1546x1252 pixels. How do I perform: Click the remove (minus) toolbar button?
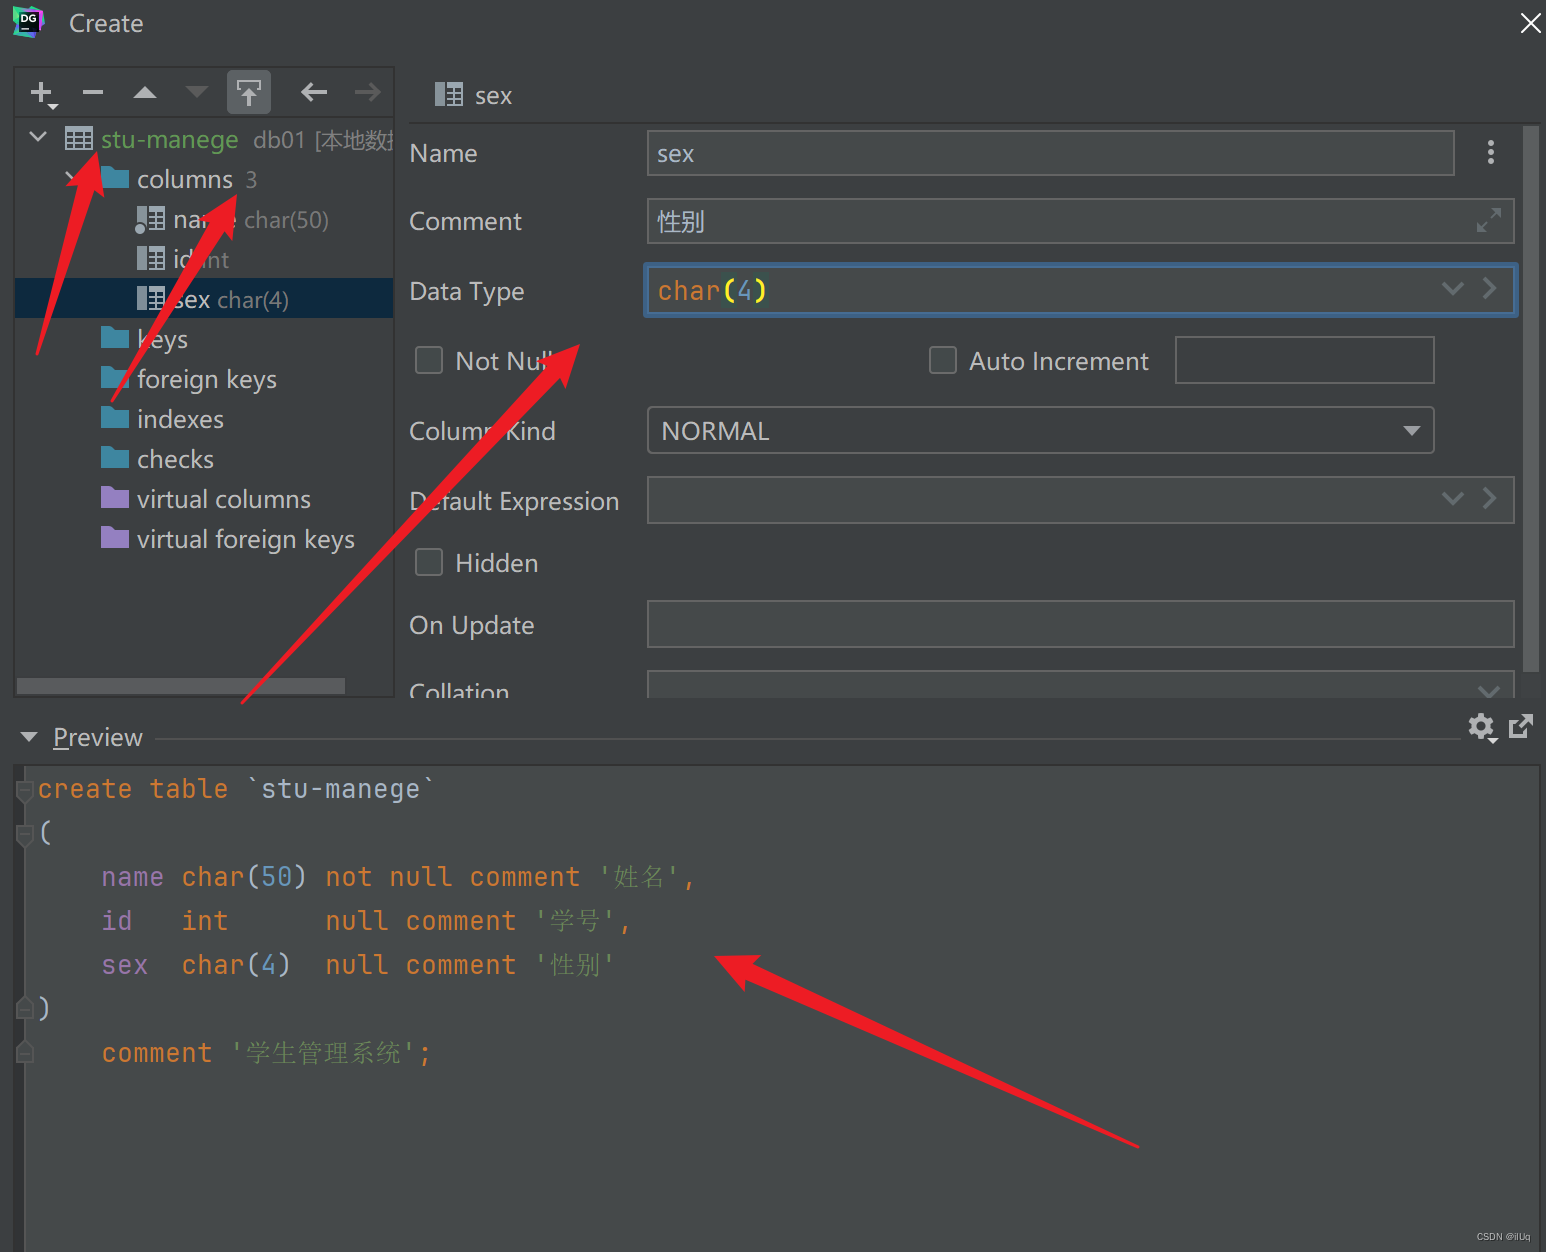click(93, 93)
